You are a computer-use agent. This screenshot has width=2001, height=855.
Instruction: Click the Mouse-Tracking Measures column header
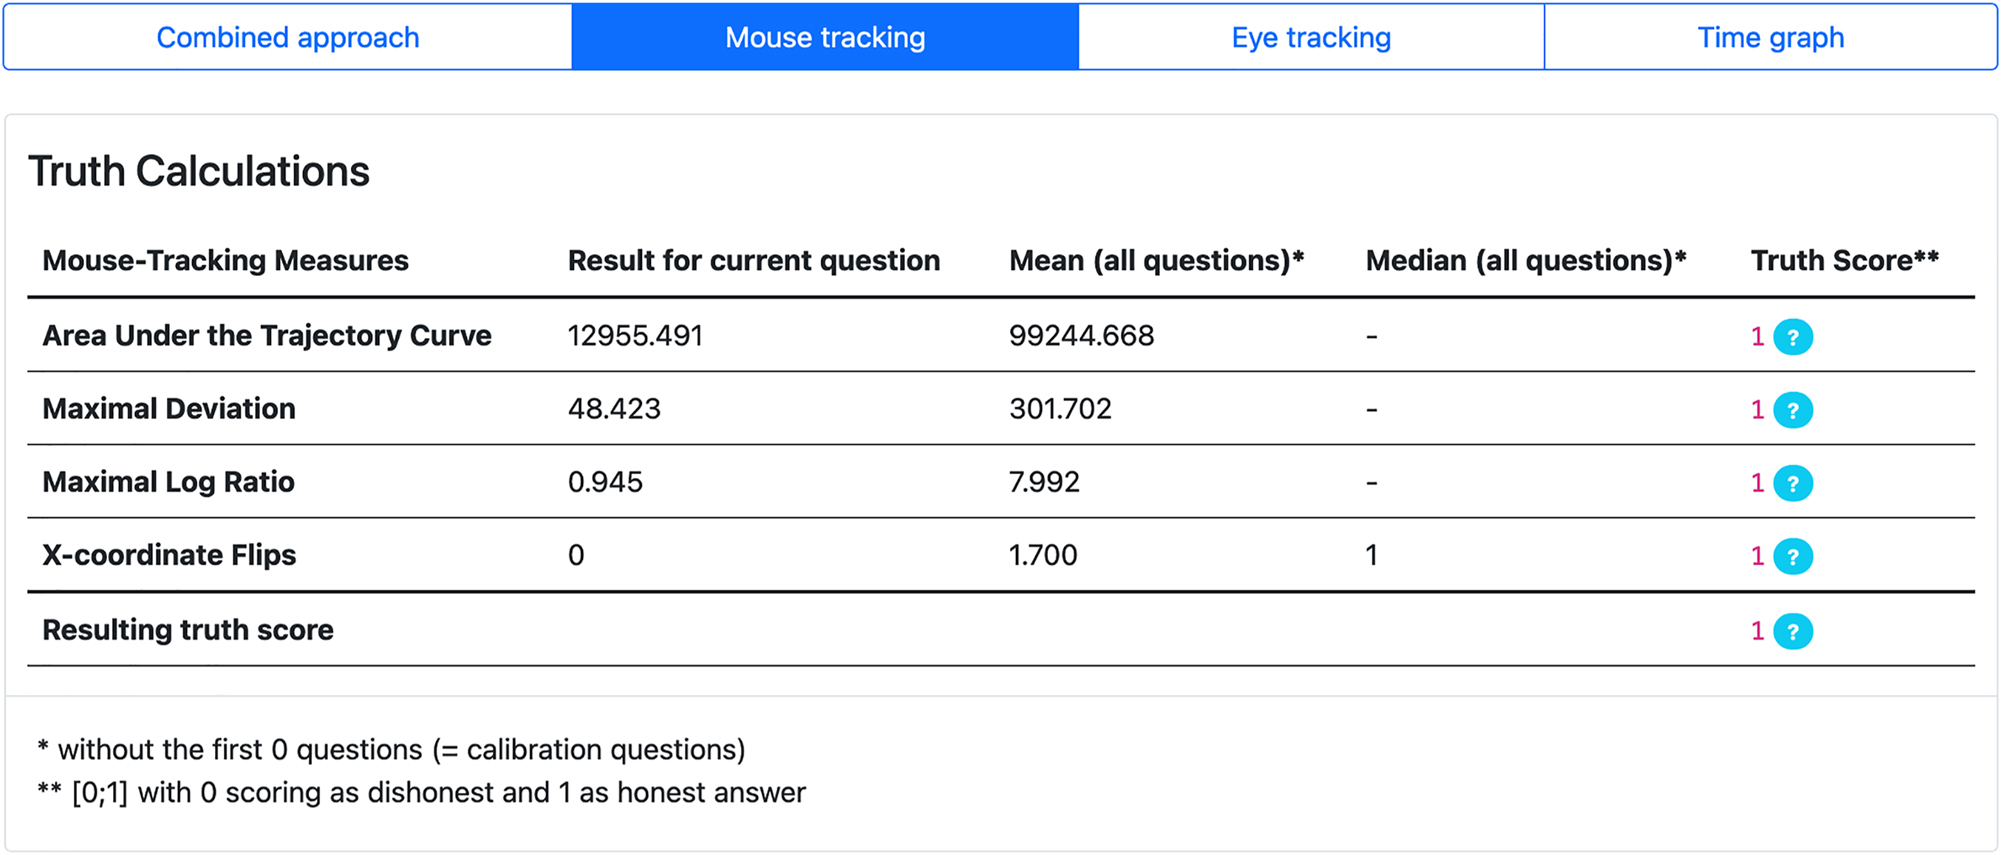225,261
